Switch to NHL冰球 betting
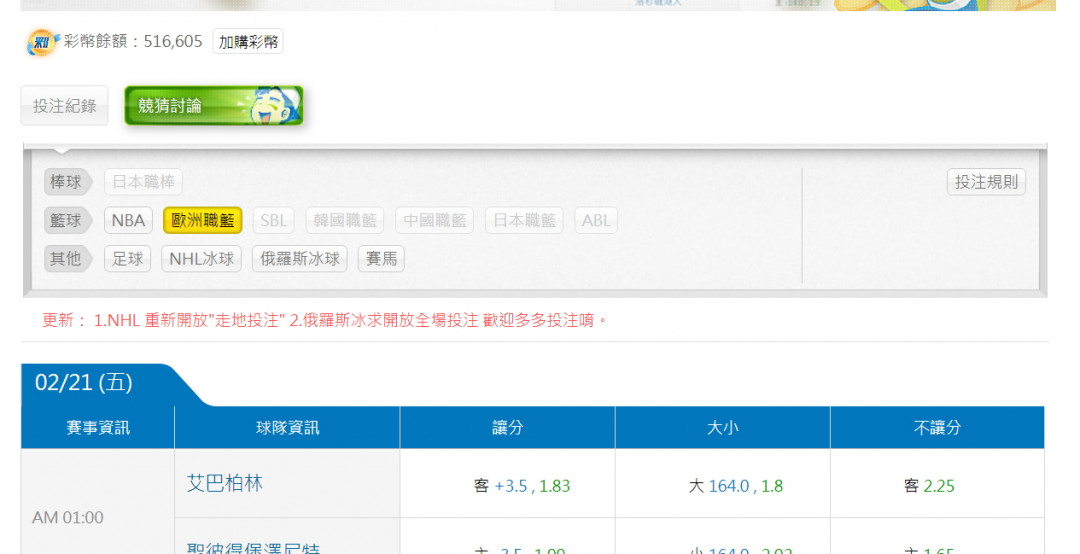This screenshot has width=1080, height=554. click(201, 259)
